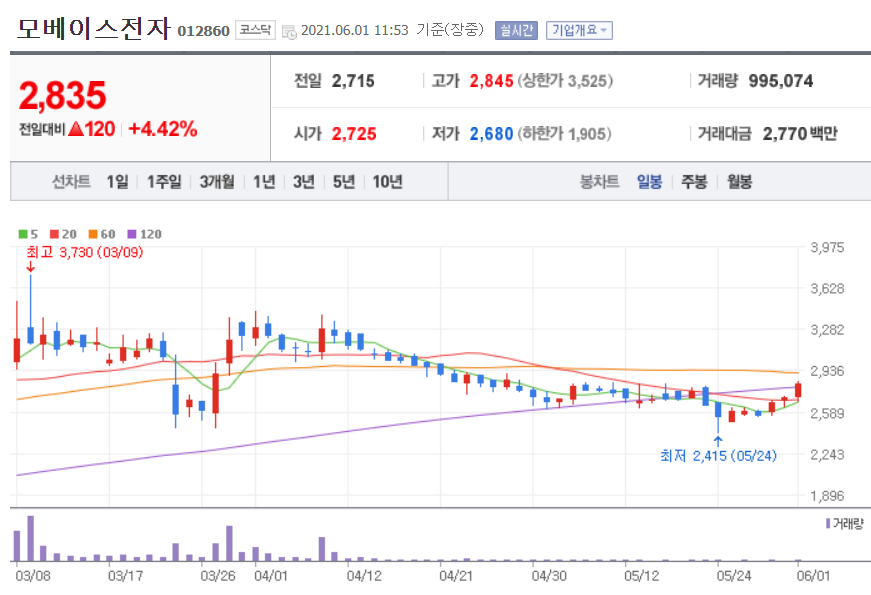Switch to 주봉 weekly candle chart
Image resolution: width=871 pixels, height=595 pixels.
coord(694,182)
